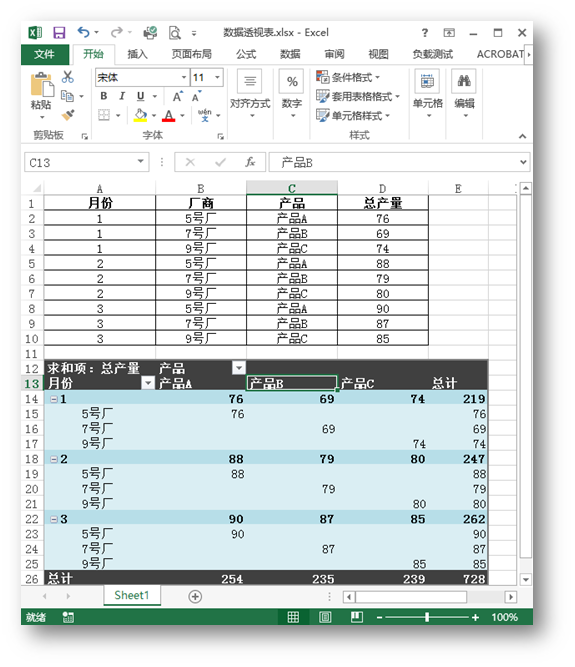
Task: Expand the formula bar
Action: (523, 162)
